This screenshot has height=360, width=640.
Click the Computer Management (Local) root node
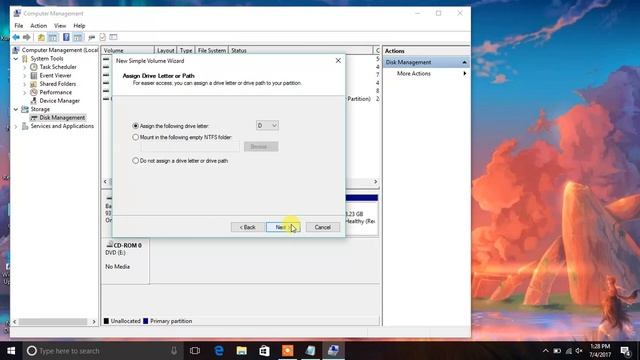pyautogui.click(x=60, y=50)
